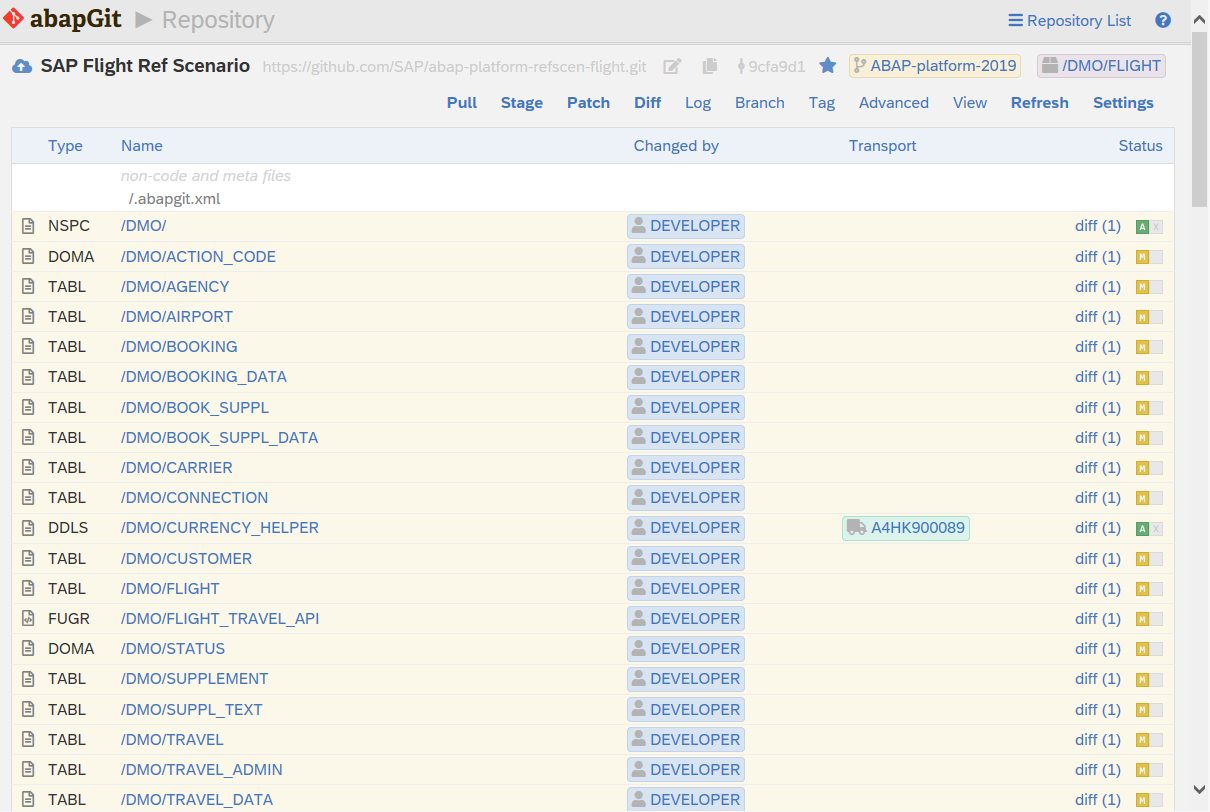Viewport: 1210px width, 812px height.
Task: Toggle the favorite star for repository
Action: 827,66
